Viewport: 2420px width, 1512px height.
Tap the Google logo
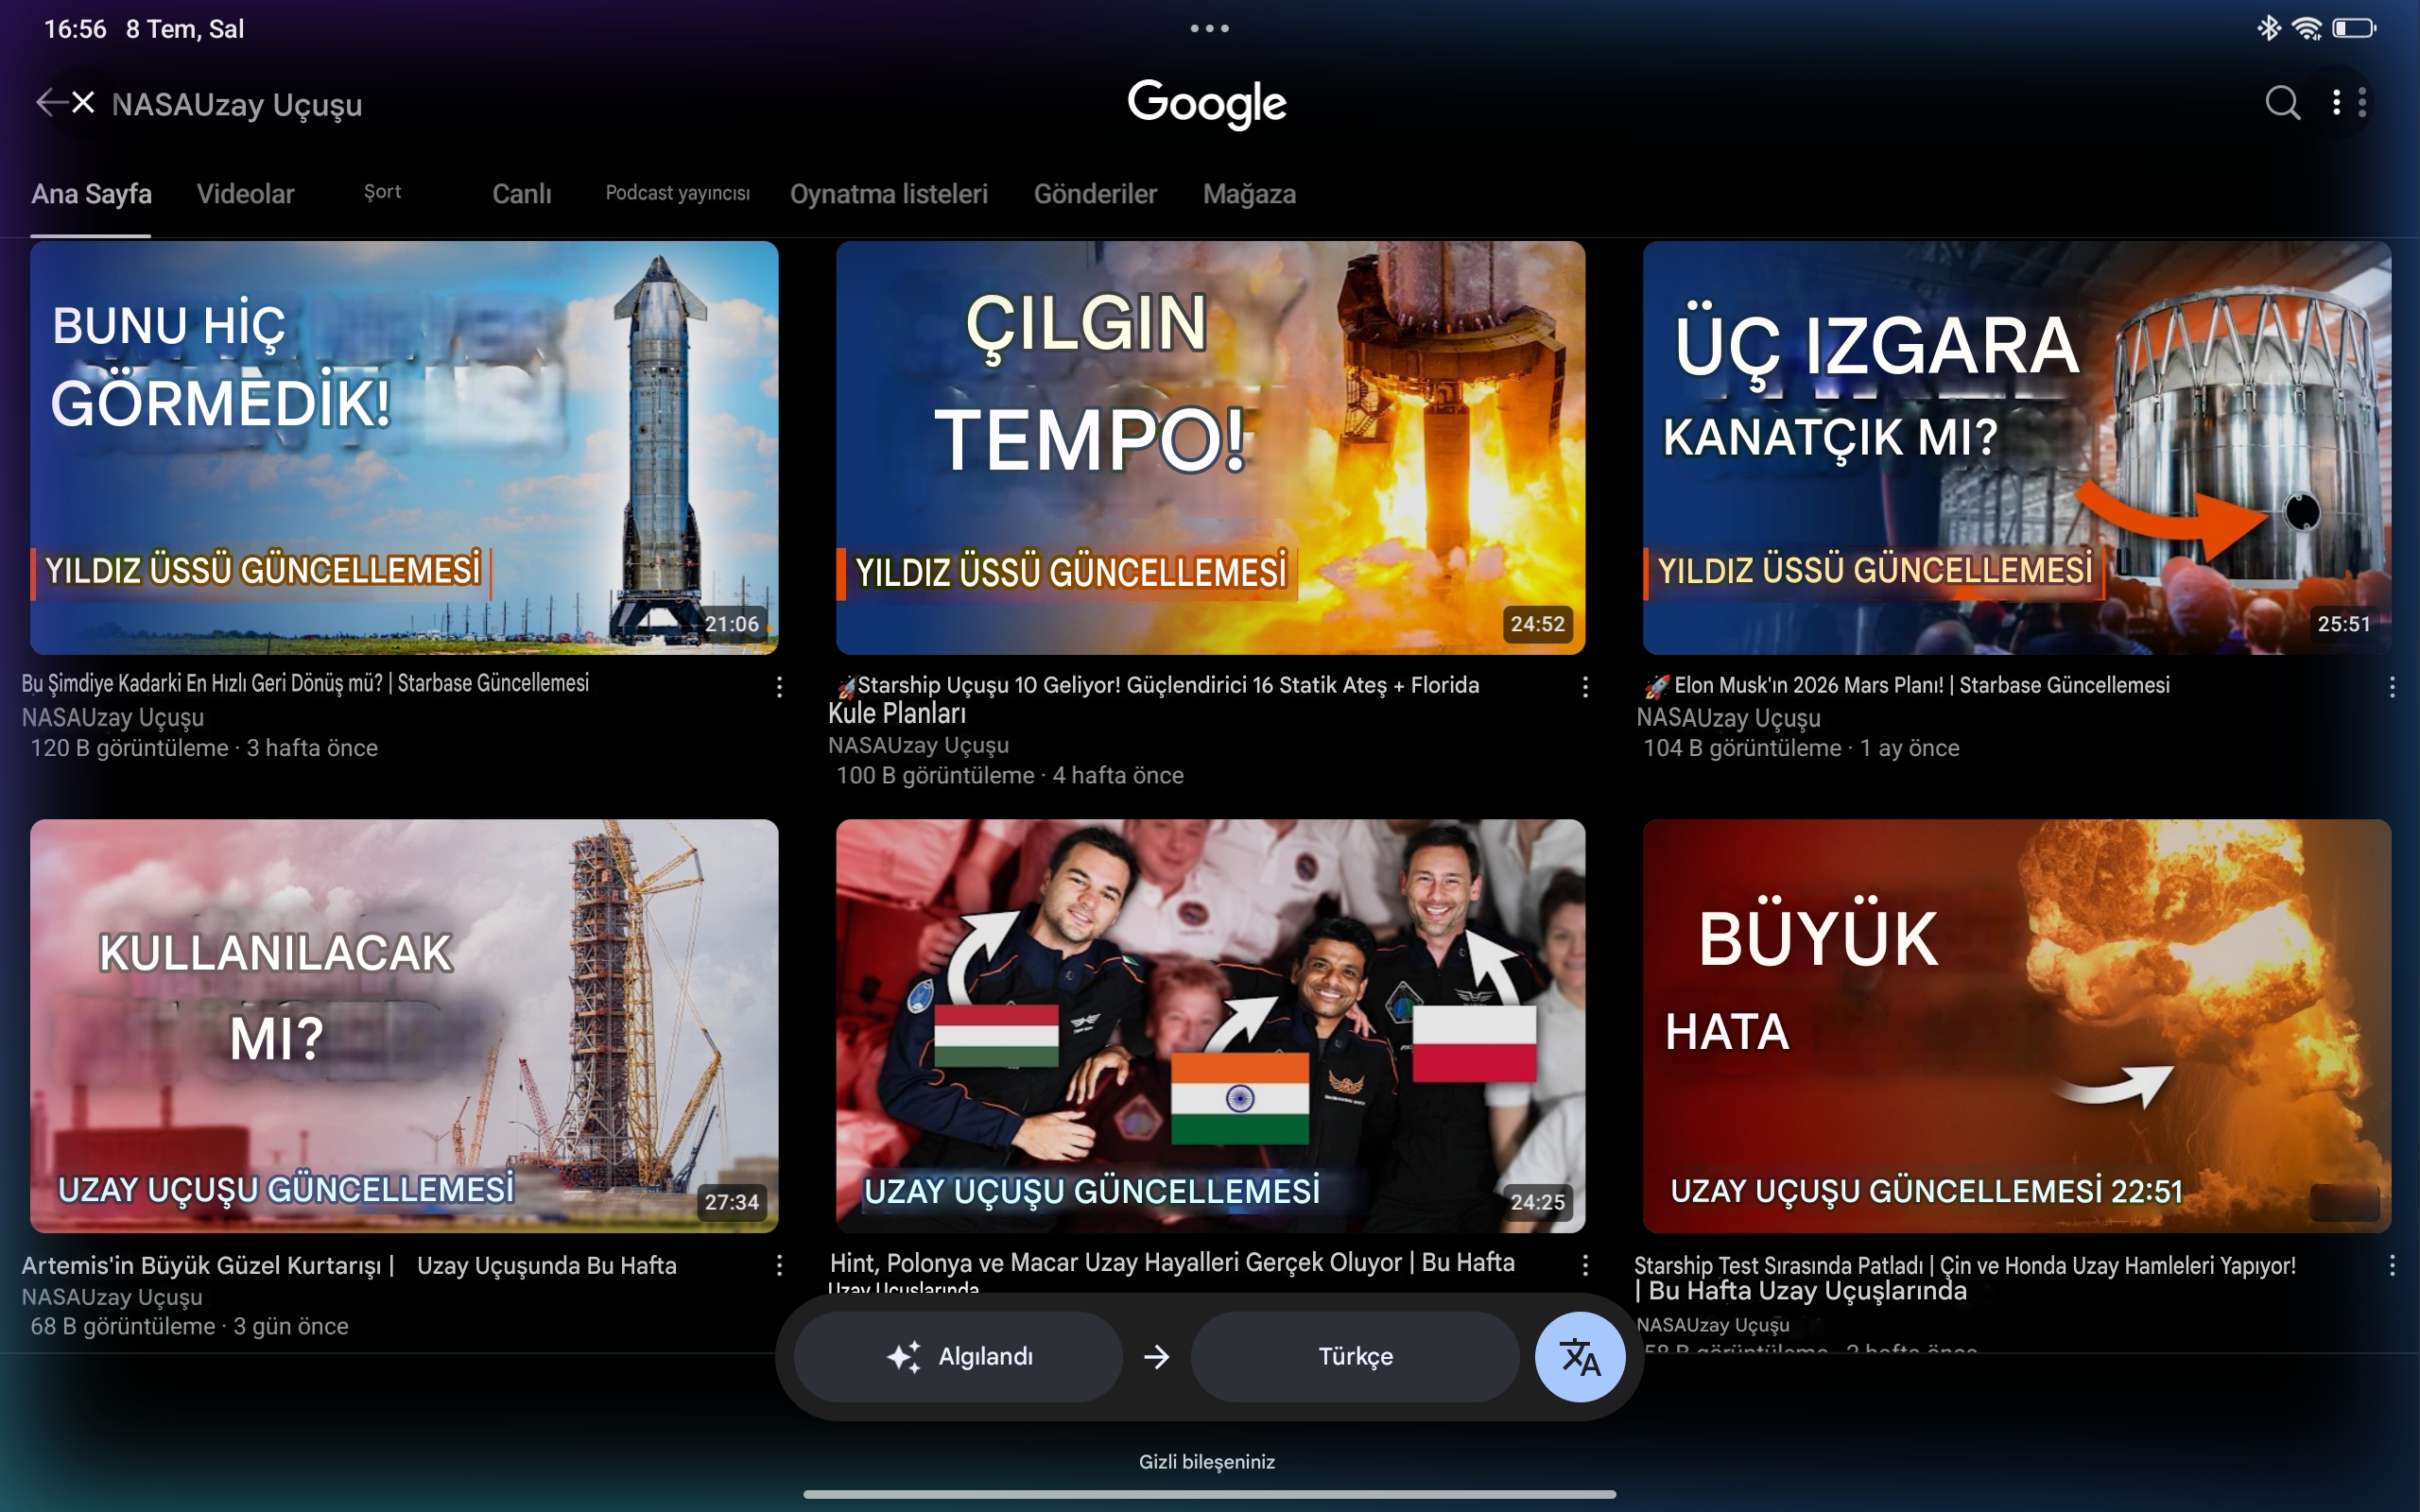tap(1207, 103)
